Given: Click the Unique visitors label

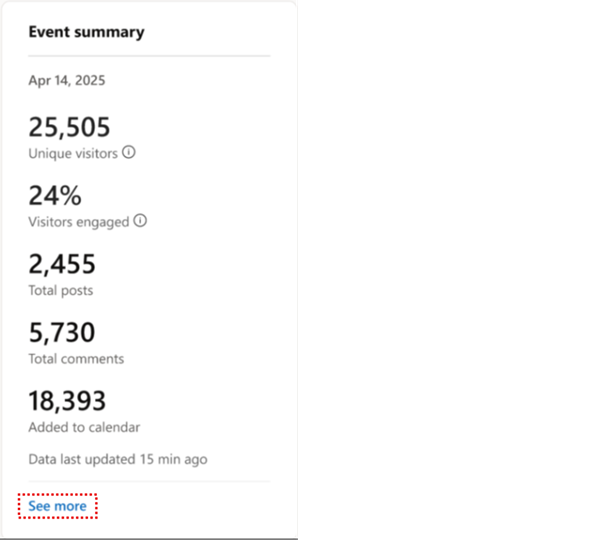Looking at the screenshot, I should (x=73, y=153).
